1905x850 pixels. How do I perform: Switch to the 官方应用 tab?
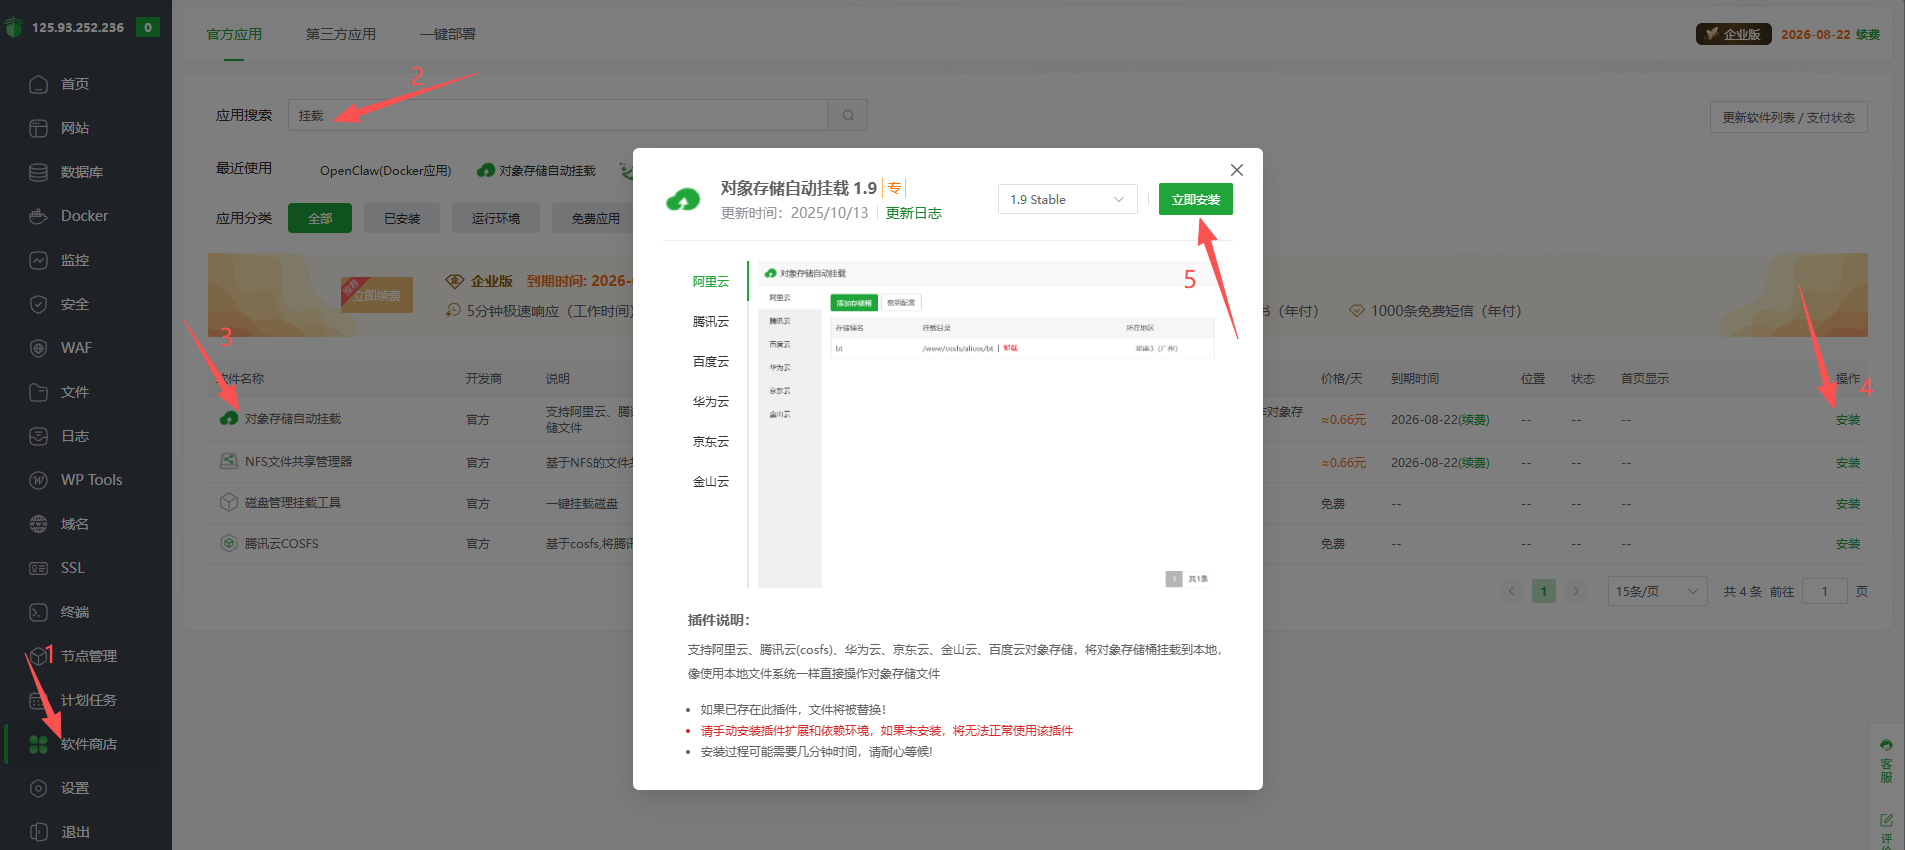234,34
